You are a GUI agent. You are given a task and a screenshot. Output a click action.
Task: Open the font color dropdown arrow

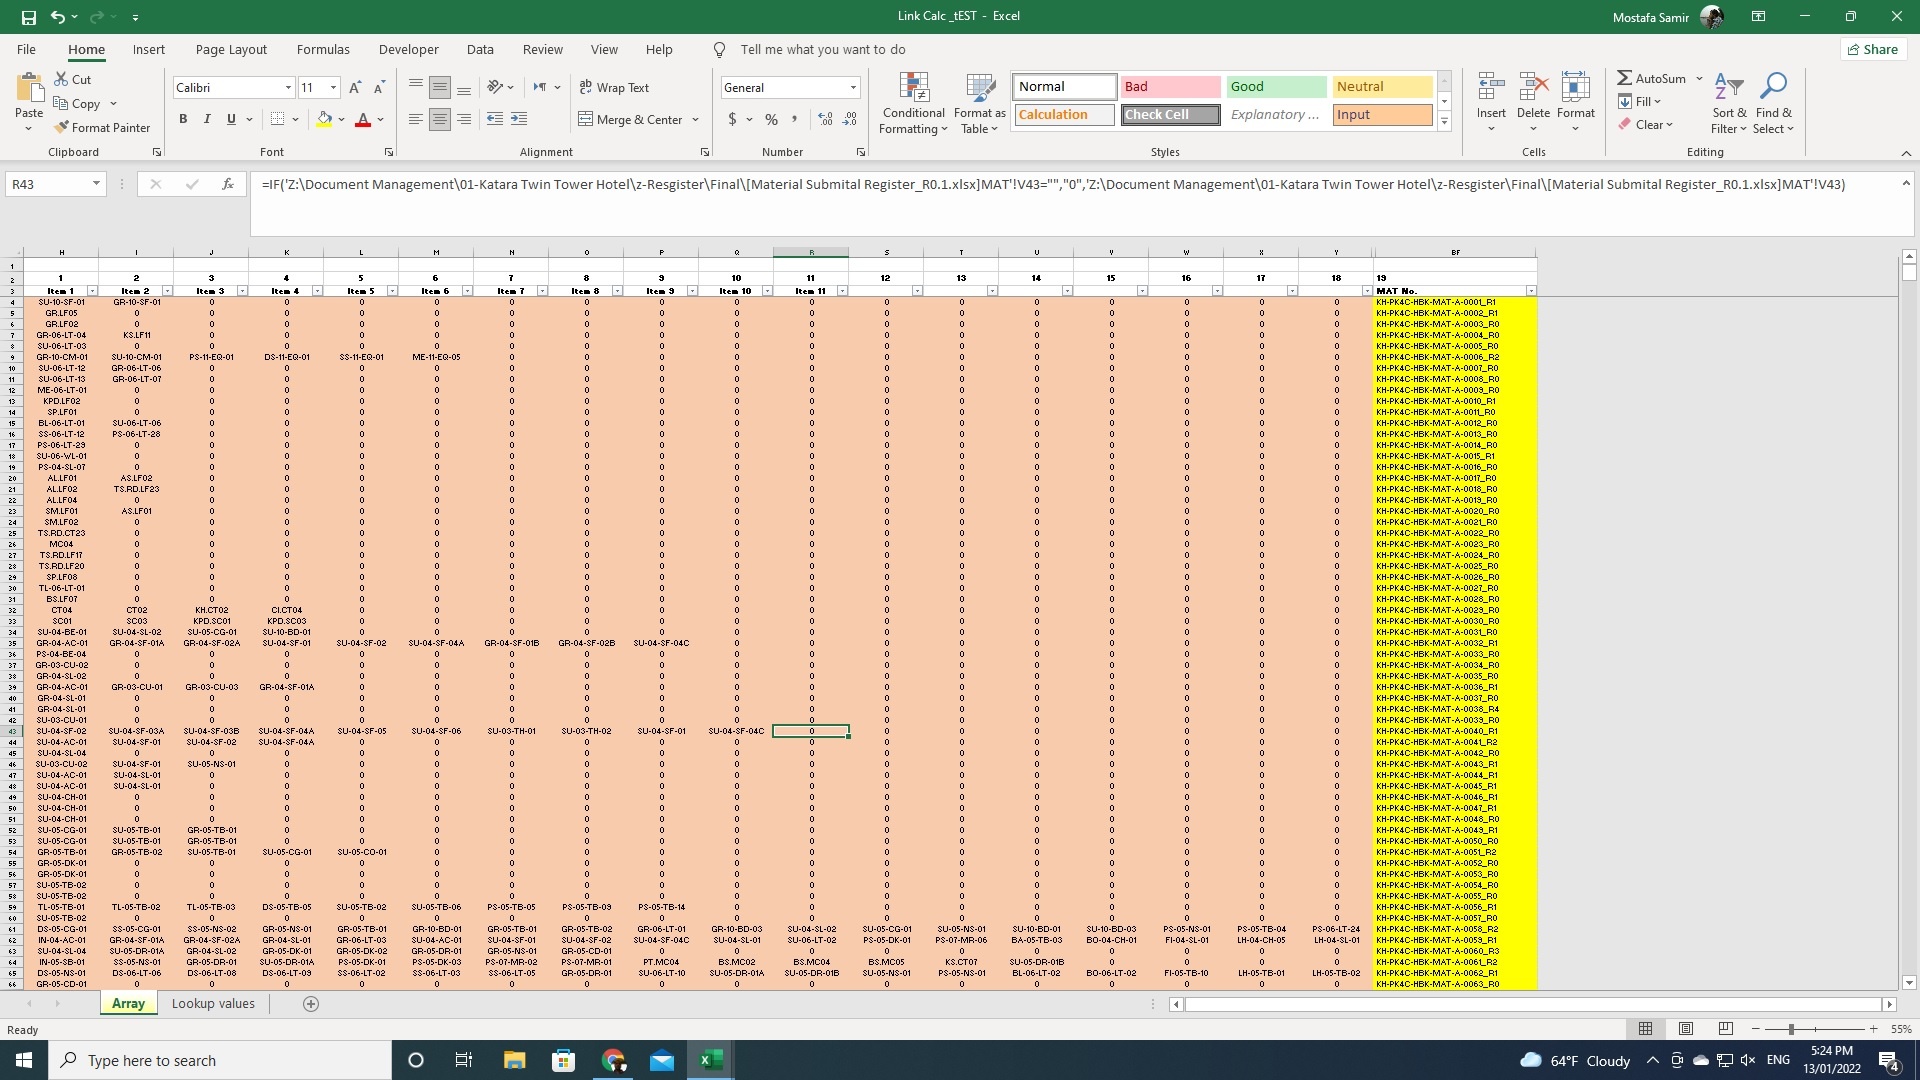click(381, 119)
